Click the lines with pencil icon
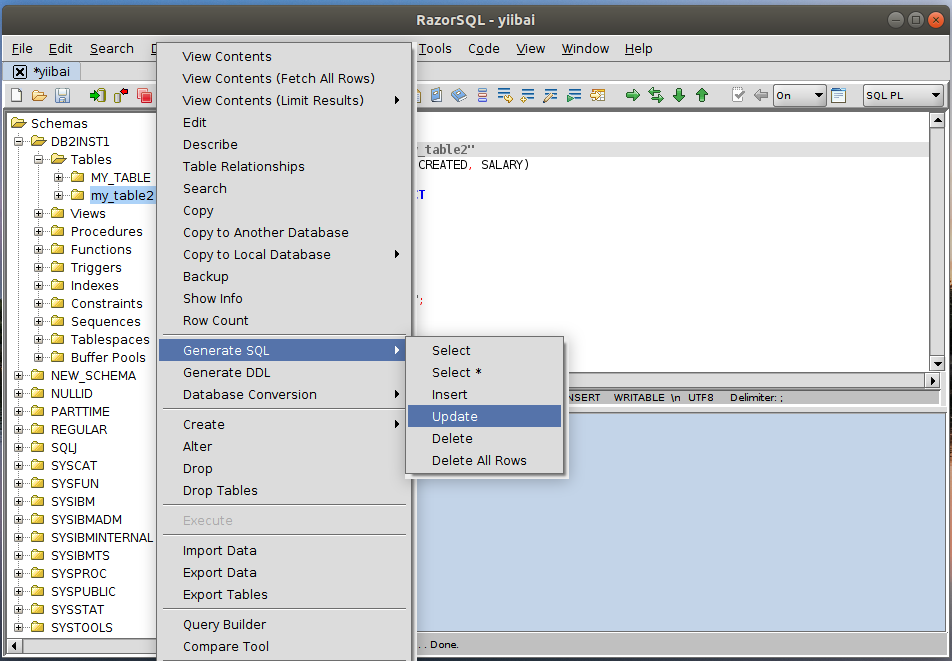This screenshot has width=952, height=661. [551, 95]
